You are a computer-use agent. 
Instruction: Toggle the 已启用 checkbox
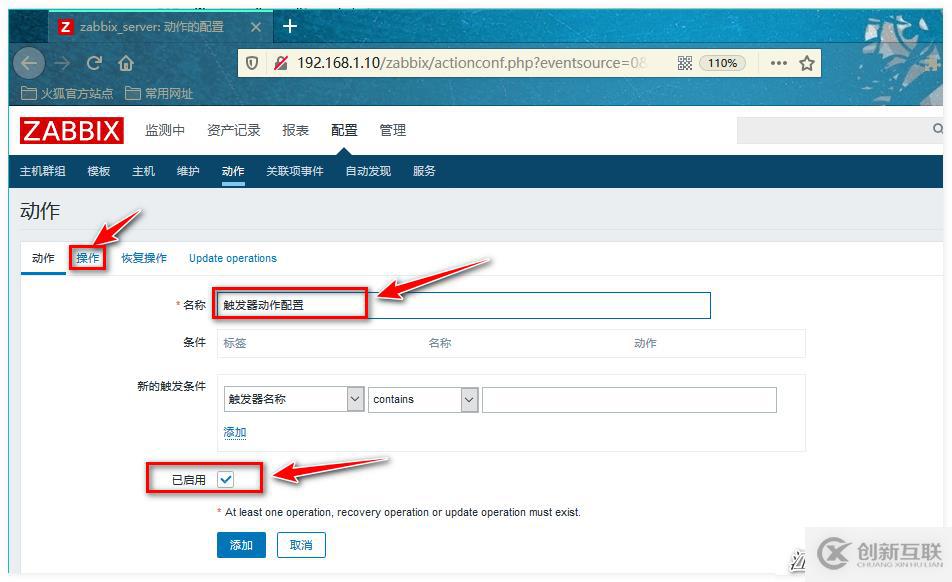tap(225, 479)
